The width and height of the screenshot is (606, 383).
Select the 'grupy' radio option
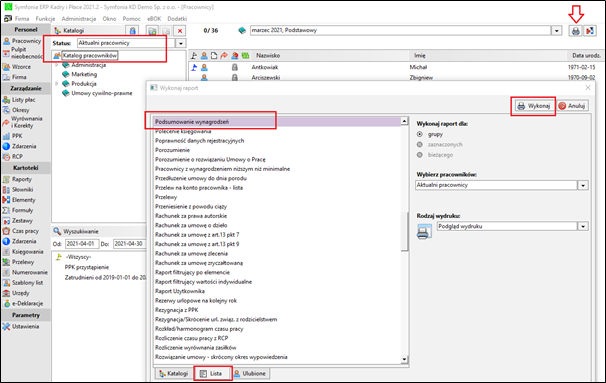[x=420, y=134]
